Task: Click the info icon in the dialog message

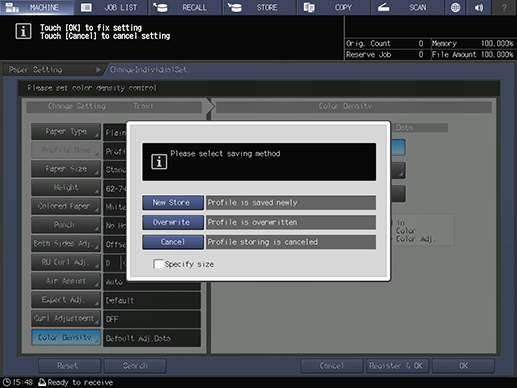Action: (159, 162)
